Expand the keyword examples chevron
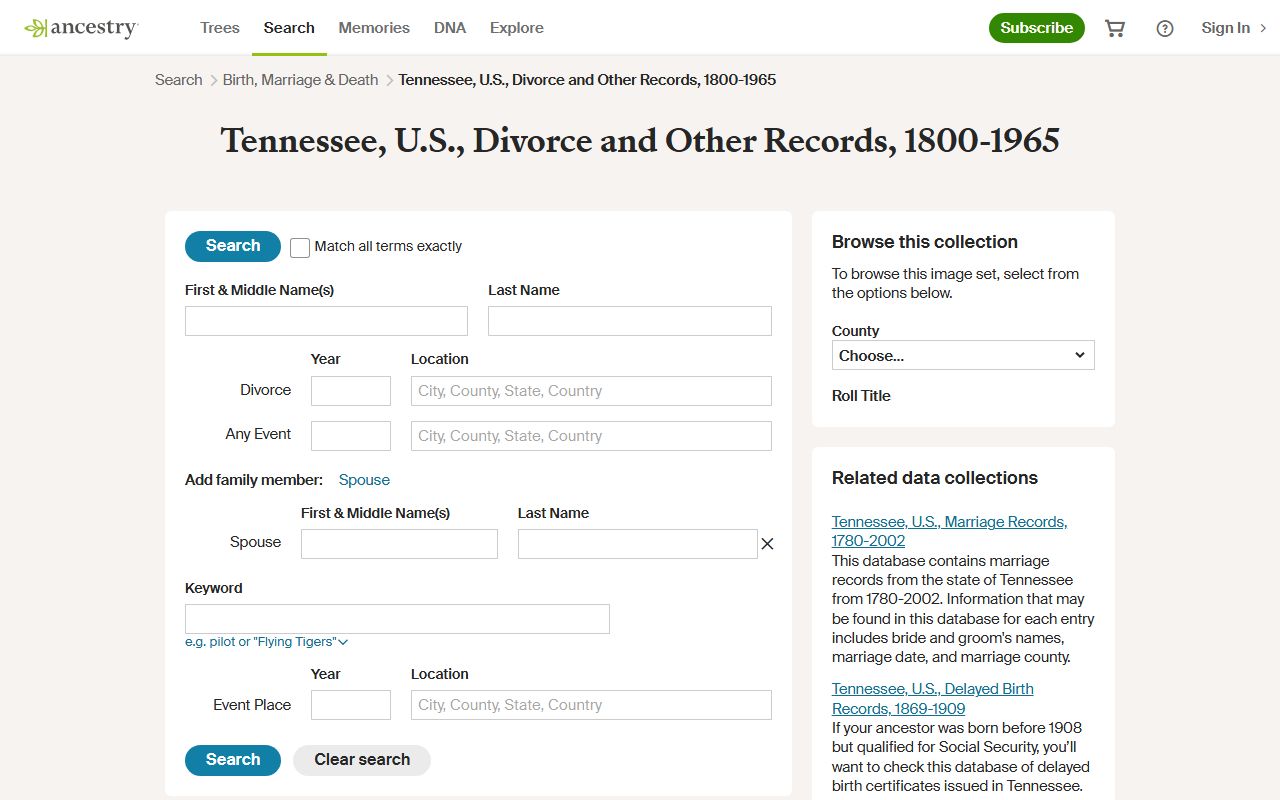Screen dimensions: 1280x800 [x=343, y=642]
